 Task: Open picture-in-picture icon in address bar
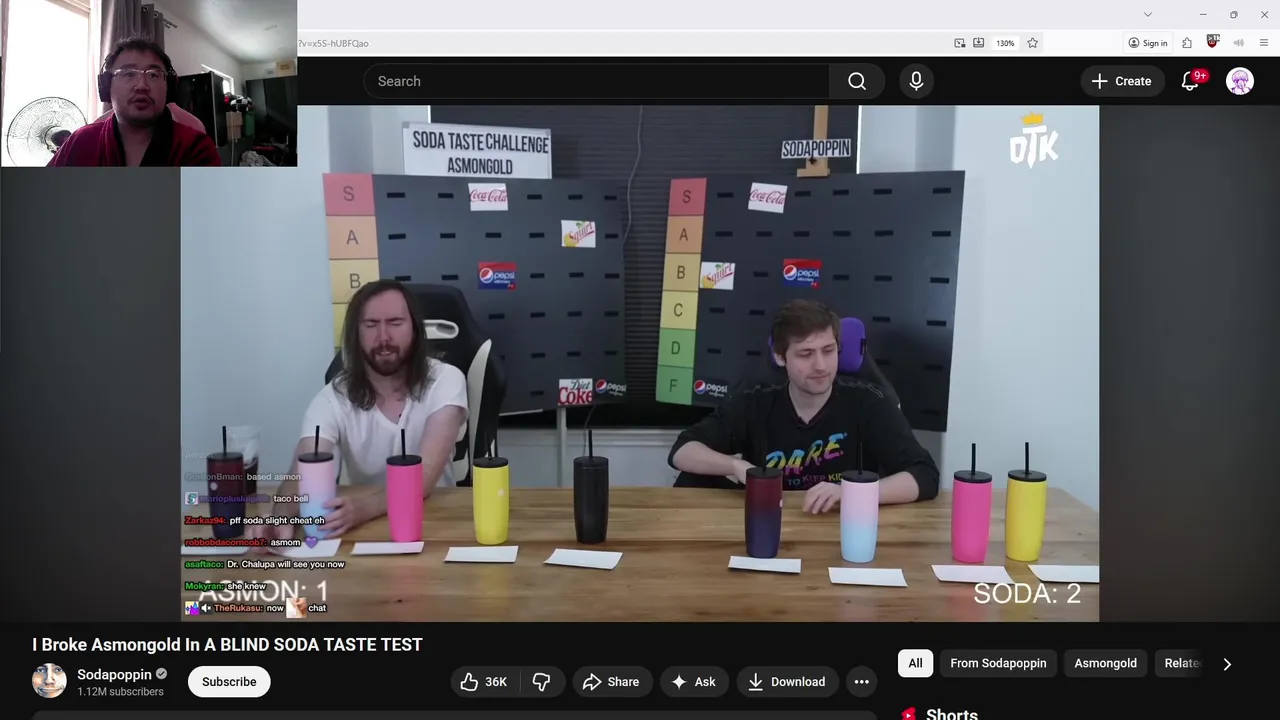click(960, 43)
